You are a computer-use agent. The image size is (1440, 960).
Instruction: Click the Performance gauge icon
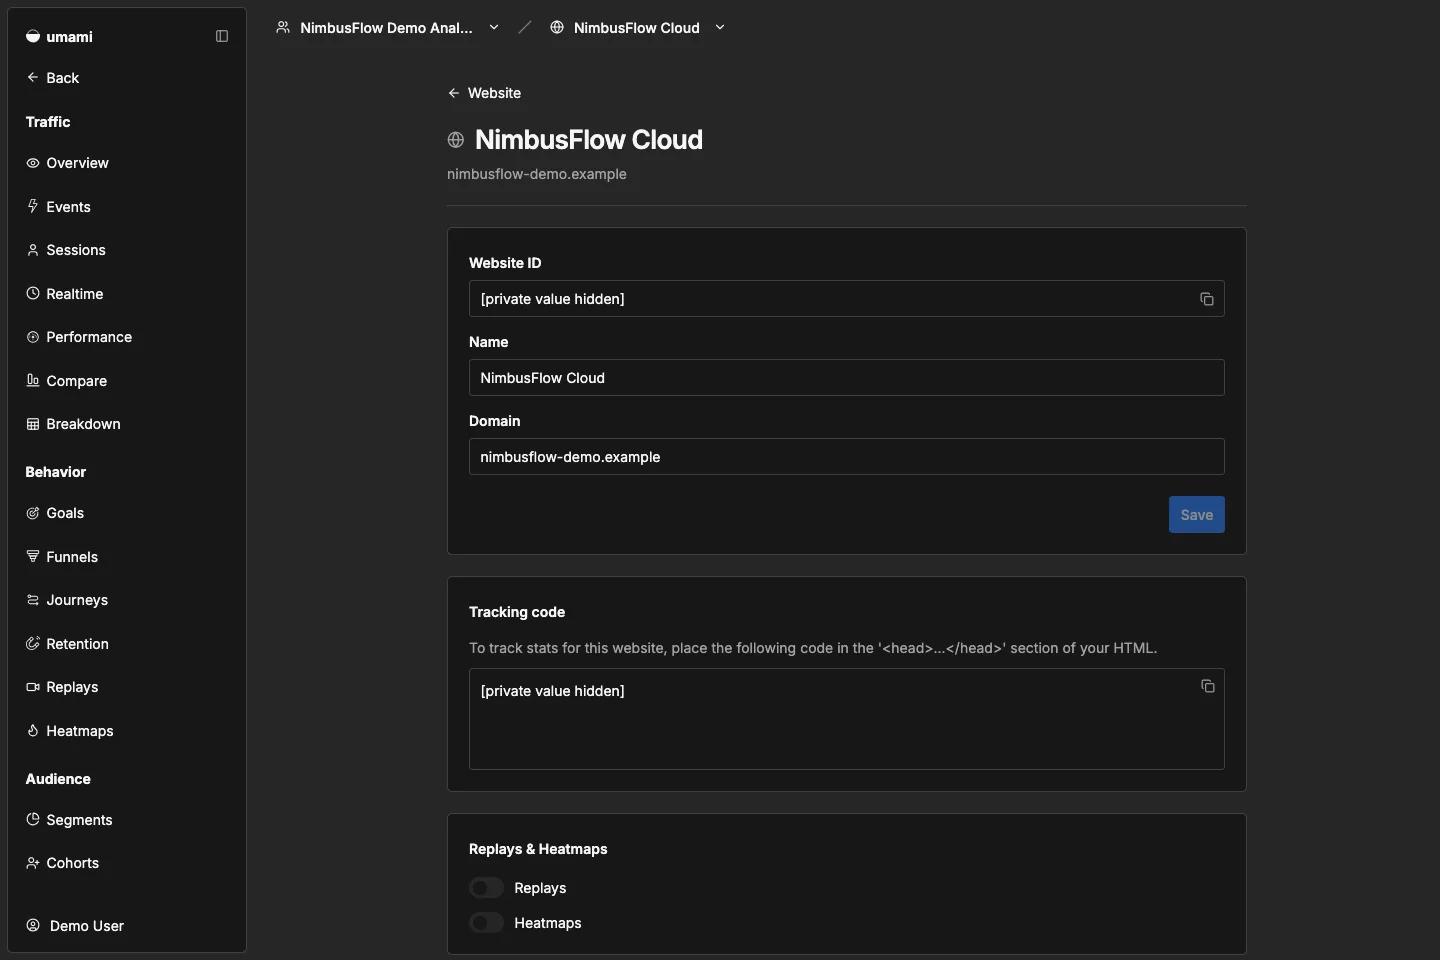pyautogui.click(x=33, y=337)
